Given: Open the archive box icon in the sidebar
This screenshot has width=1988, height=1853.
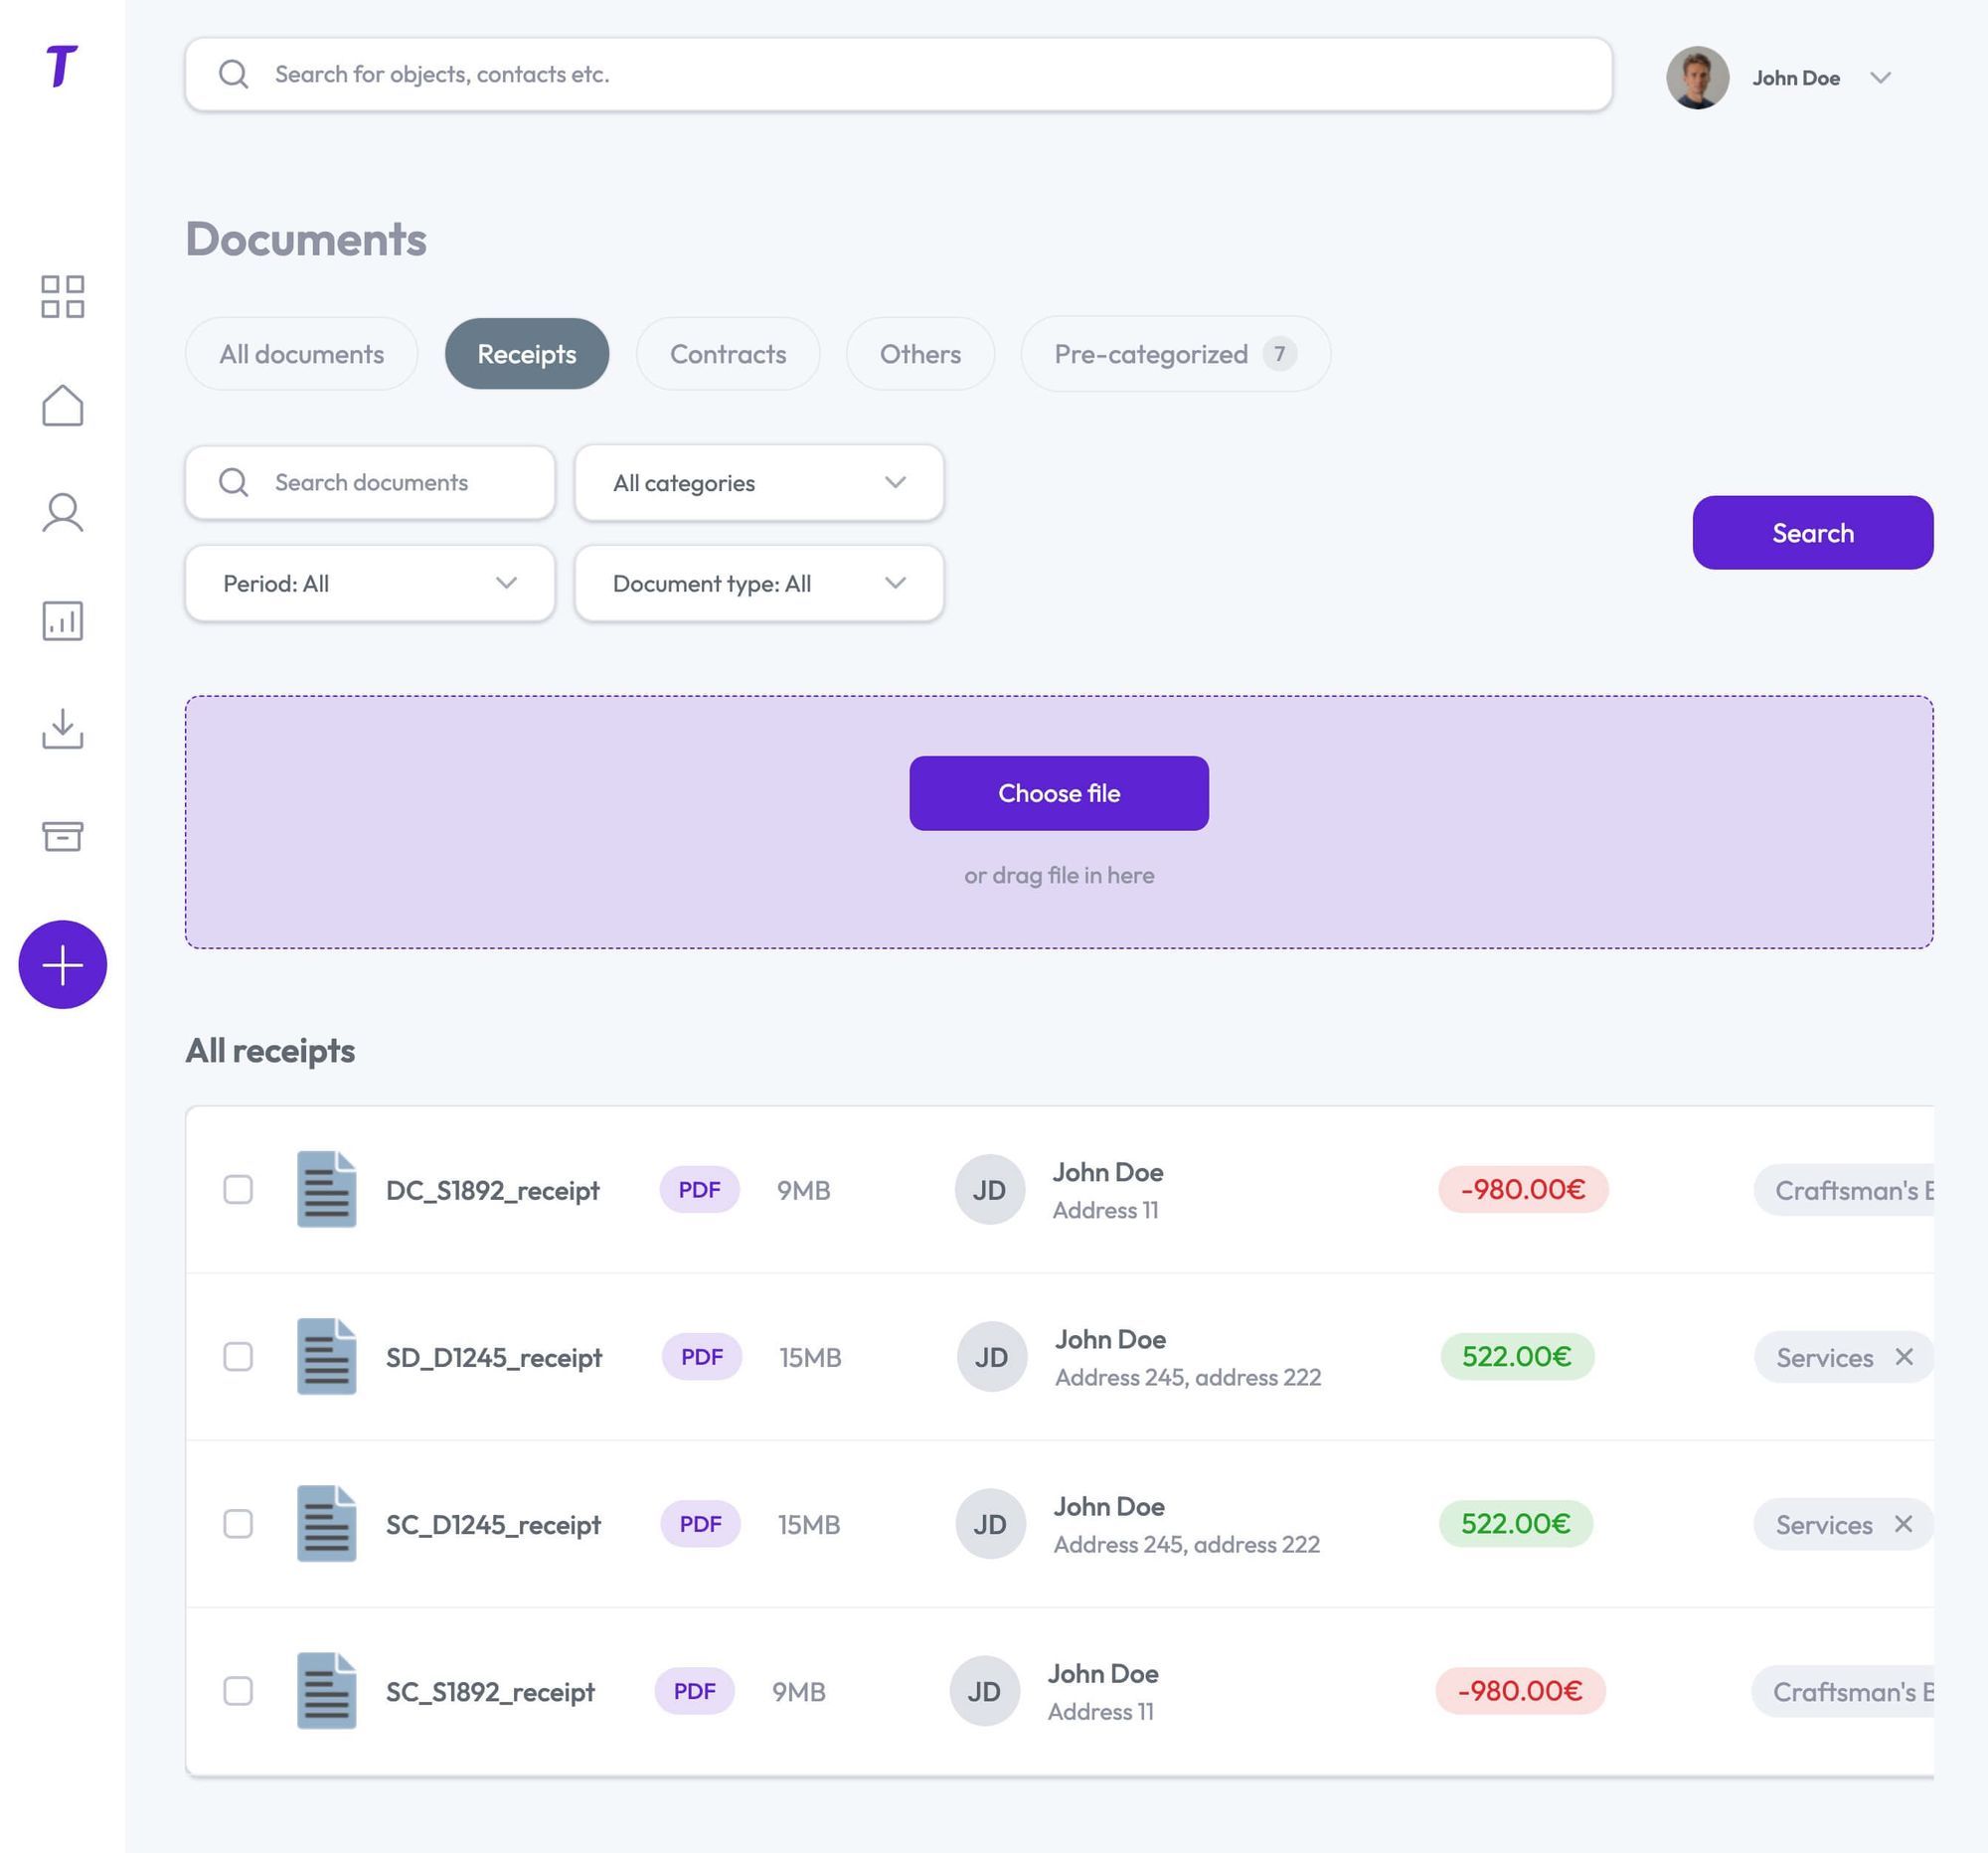Looking at the screenshot, I should 62,836.
